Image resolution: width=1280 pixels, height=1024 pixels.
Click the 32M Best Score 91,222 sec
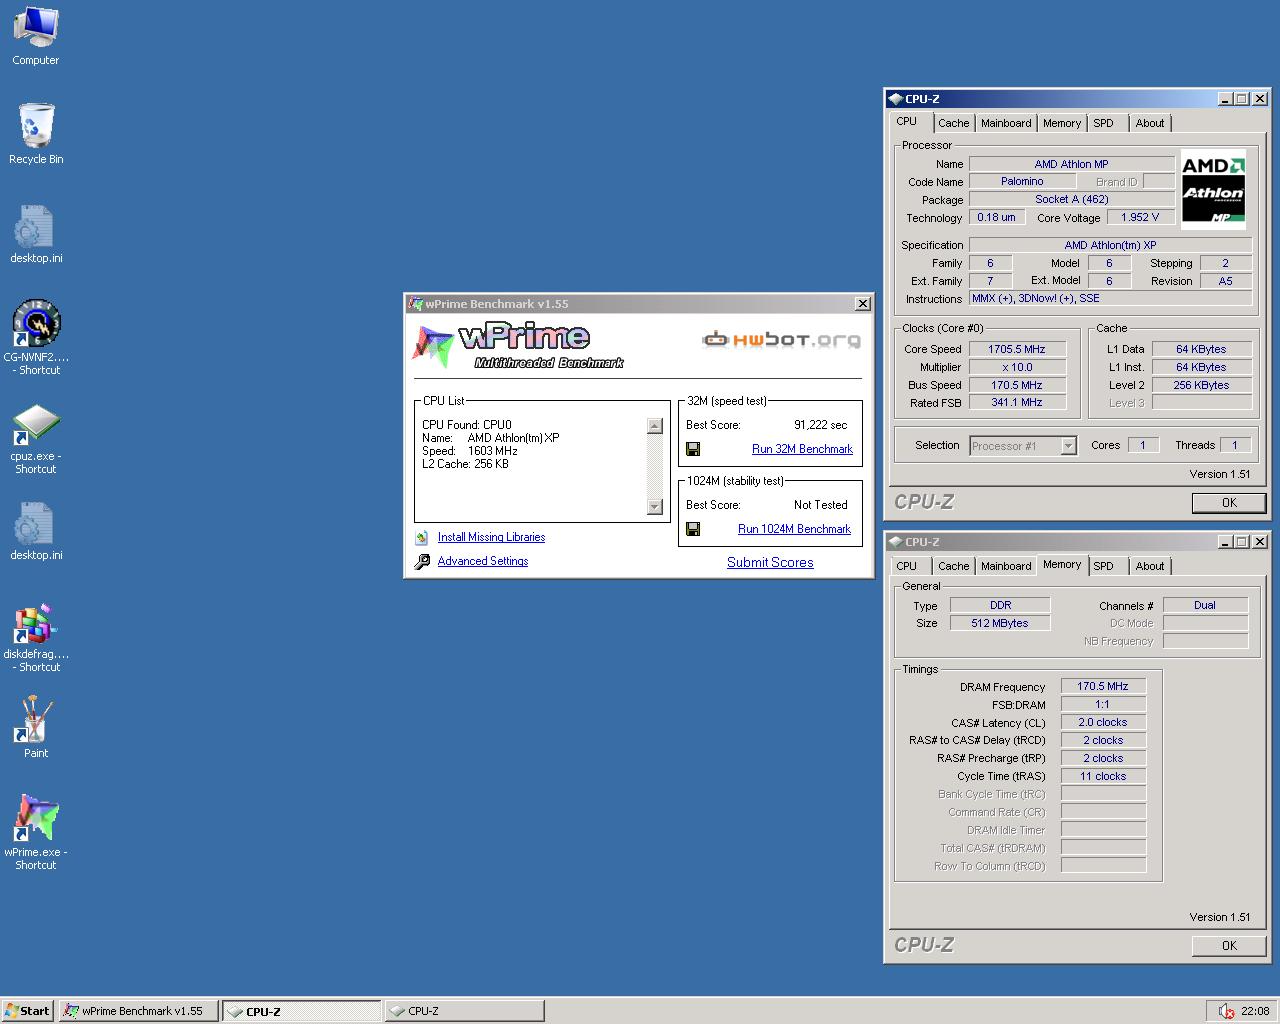820,425
